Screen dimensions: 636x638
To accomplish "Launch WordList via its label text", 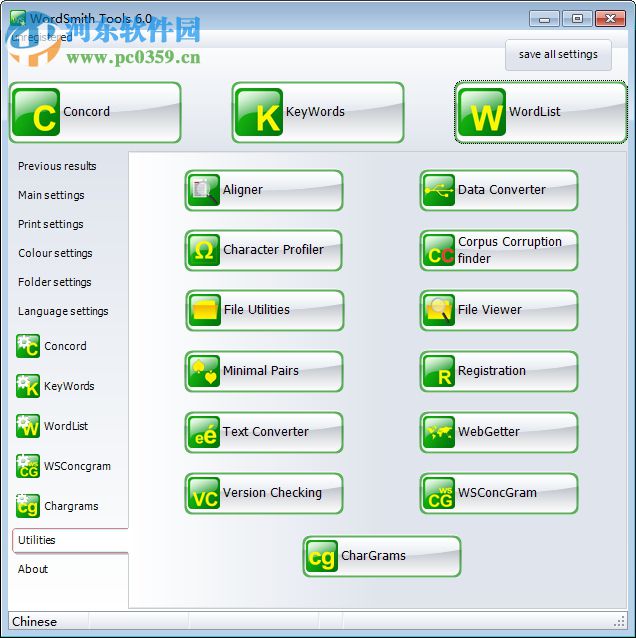I will tap(534, 111).
